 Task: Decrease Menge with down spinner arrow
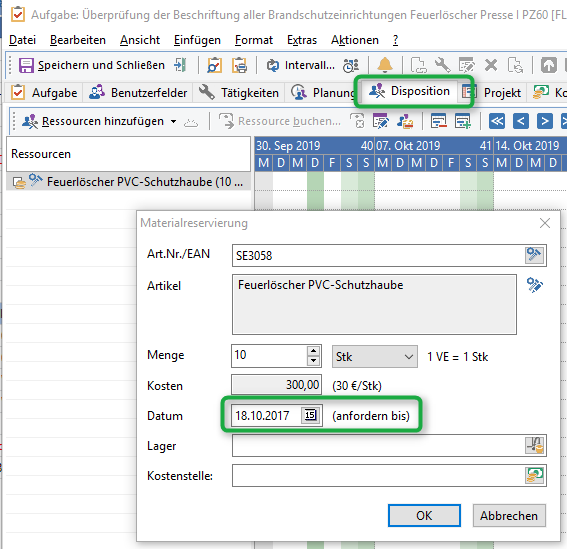point(314,361)
